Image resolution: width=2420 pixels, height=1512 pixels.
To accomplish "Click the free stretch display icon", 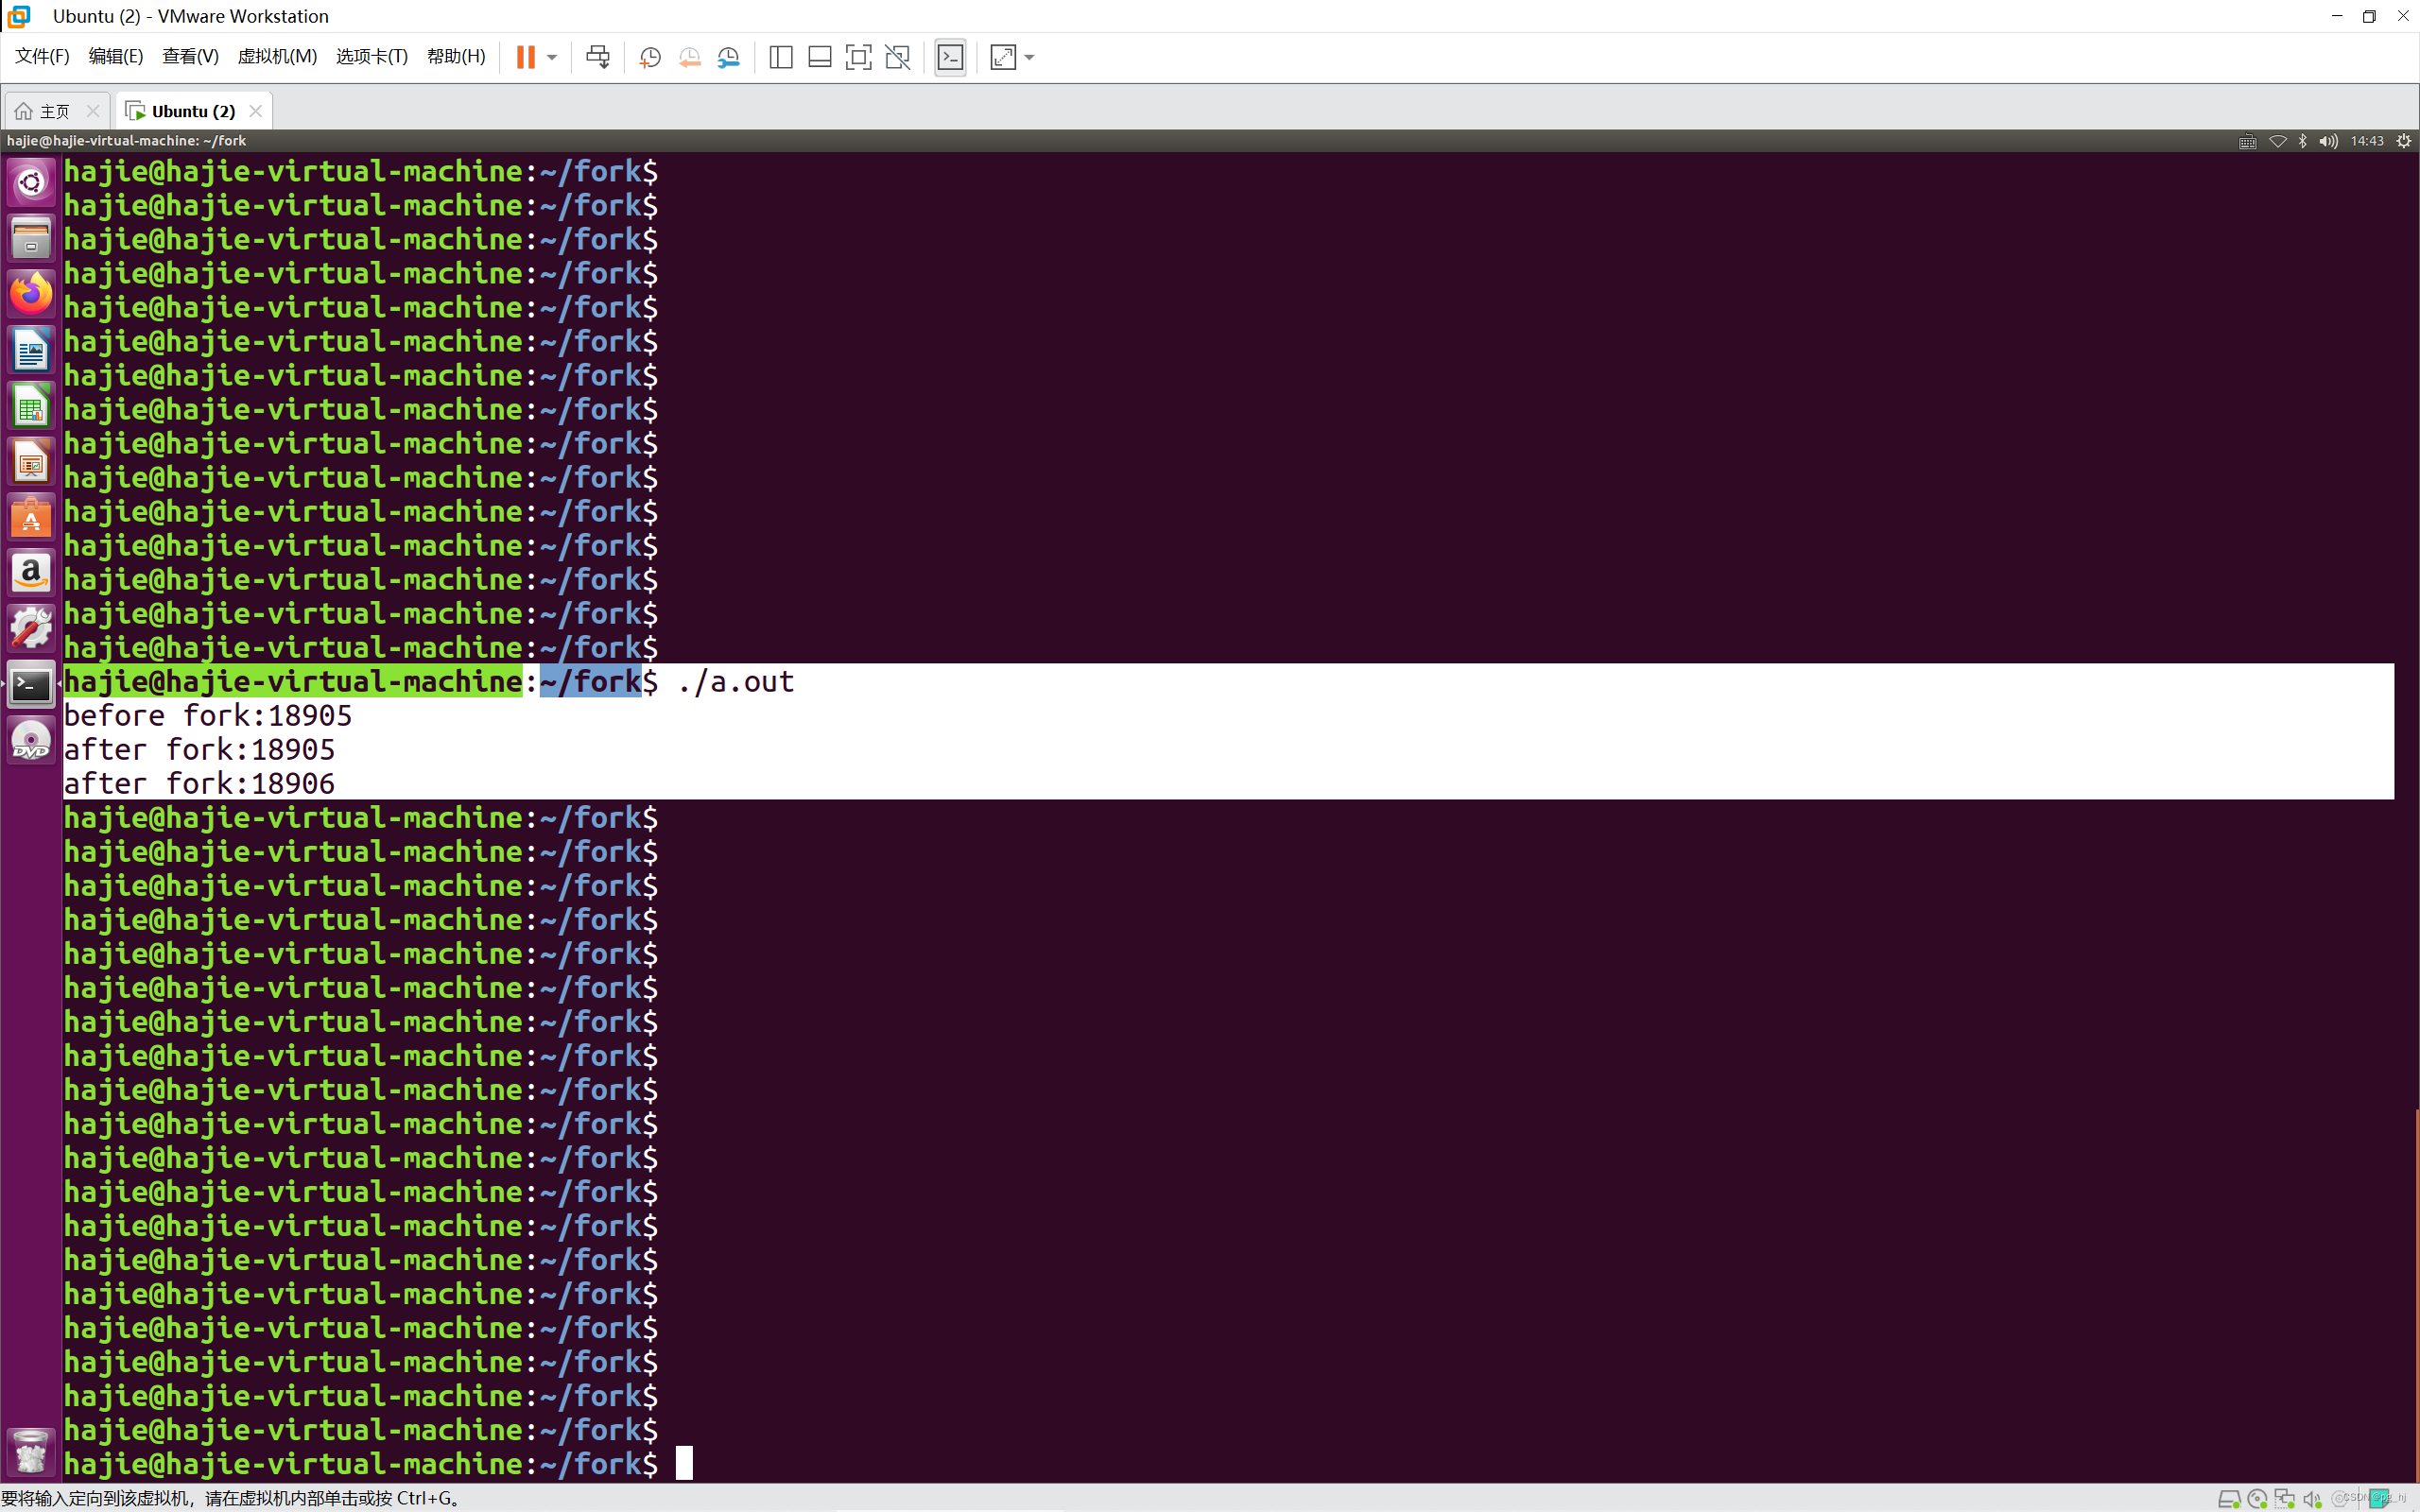I will coord(1003,57).
